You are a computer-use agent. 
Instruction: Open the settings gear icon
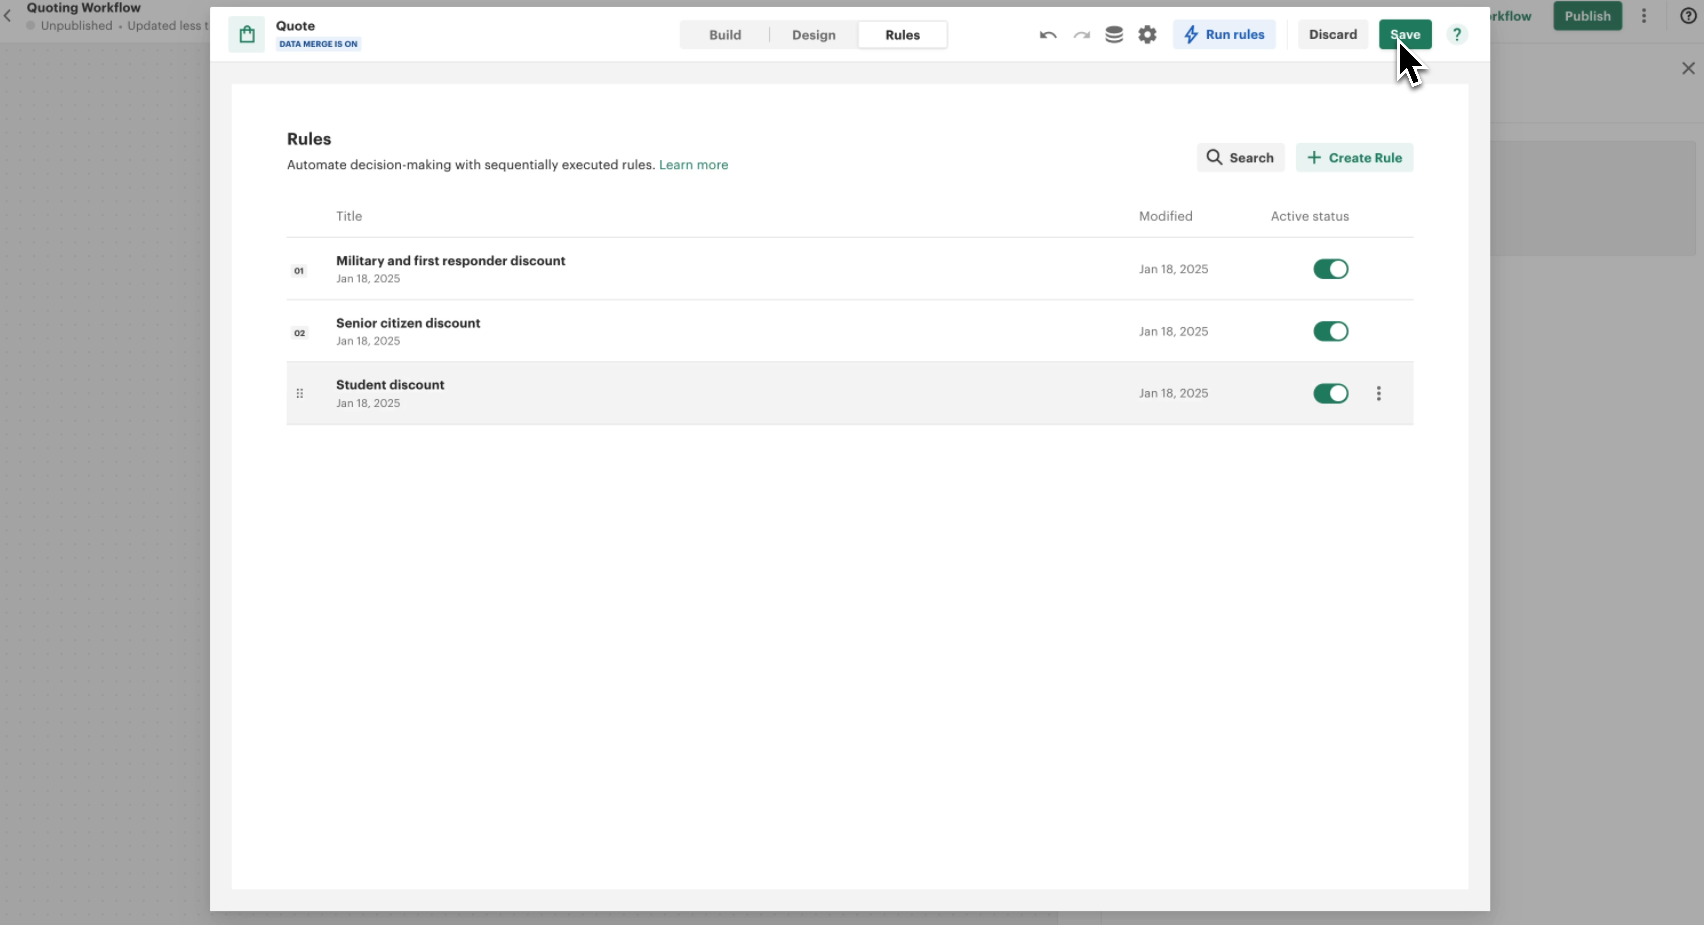click(1147, 35)
